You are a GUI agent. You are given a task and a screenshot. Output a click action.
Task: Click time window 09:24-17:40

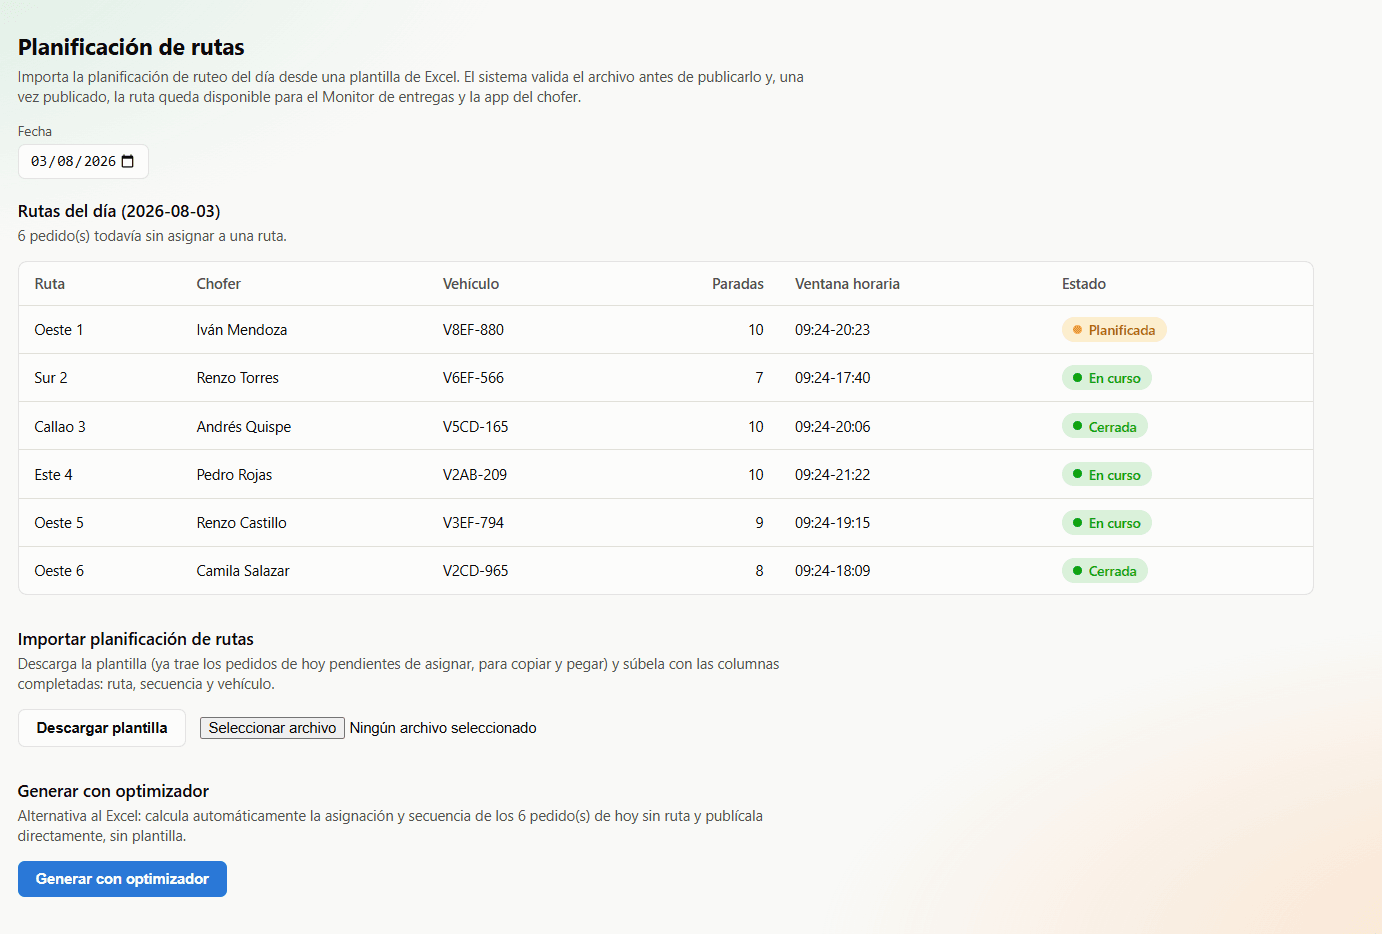click(833, 378)
